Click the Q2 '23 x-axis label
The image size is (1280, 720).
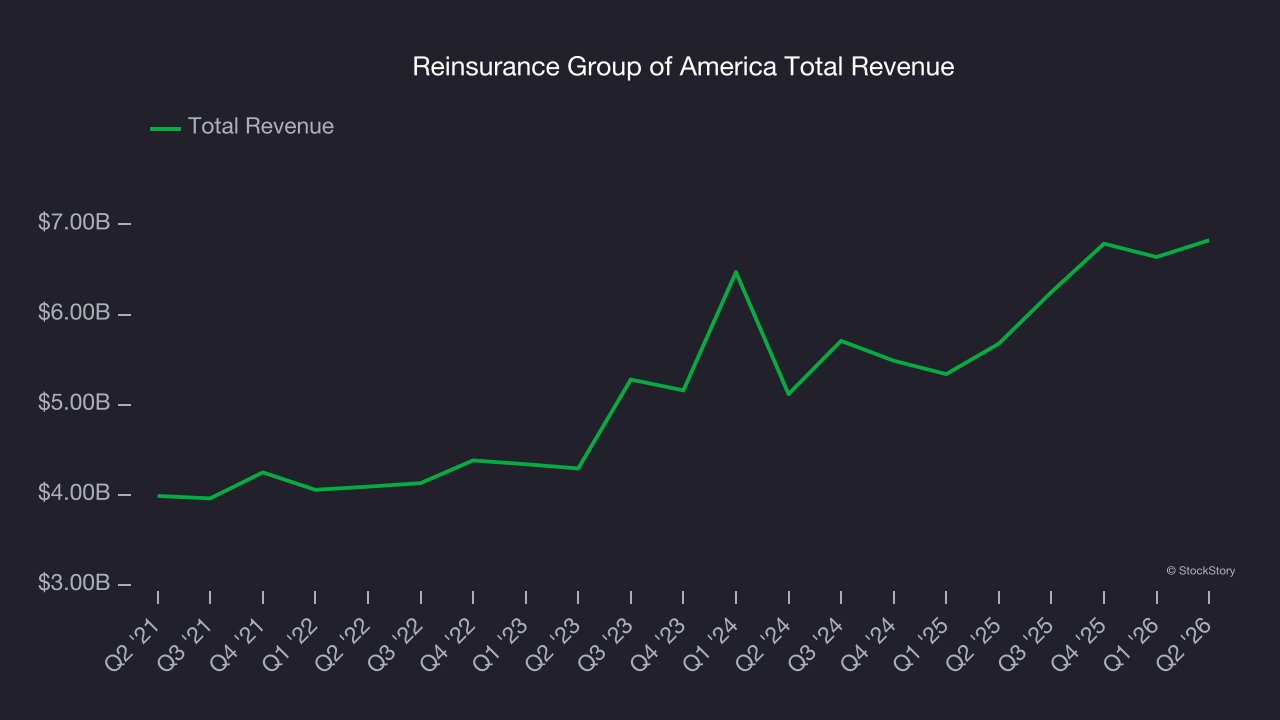[x=555, y=643]
